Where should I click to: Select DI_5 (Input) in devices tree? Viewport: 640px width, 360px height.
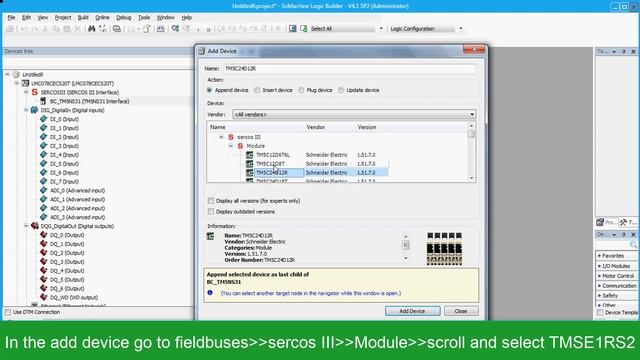tap(64, 164)
